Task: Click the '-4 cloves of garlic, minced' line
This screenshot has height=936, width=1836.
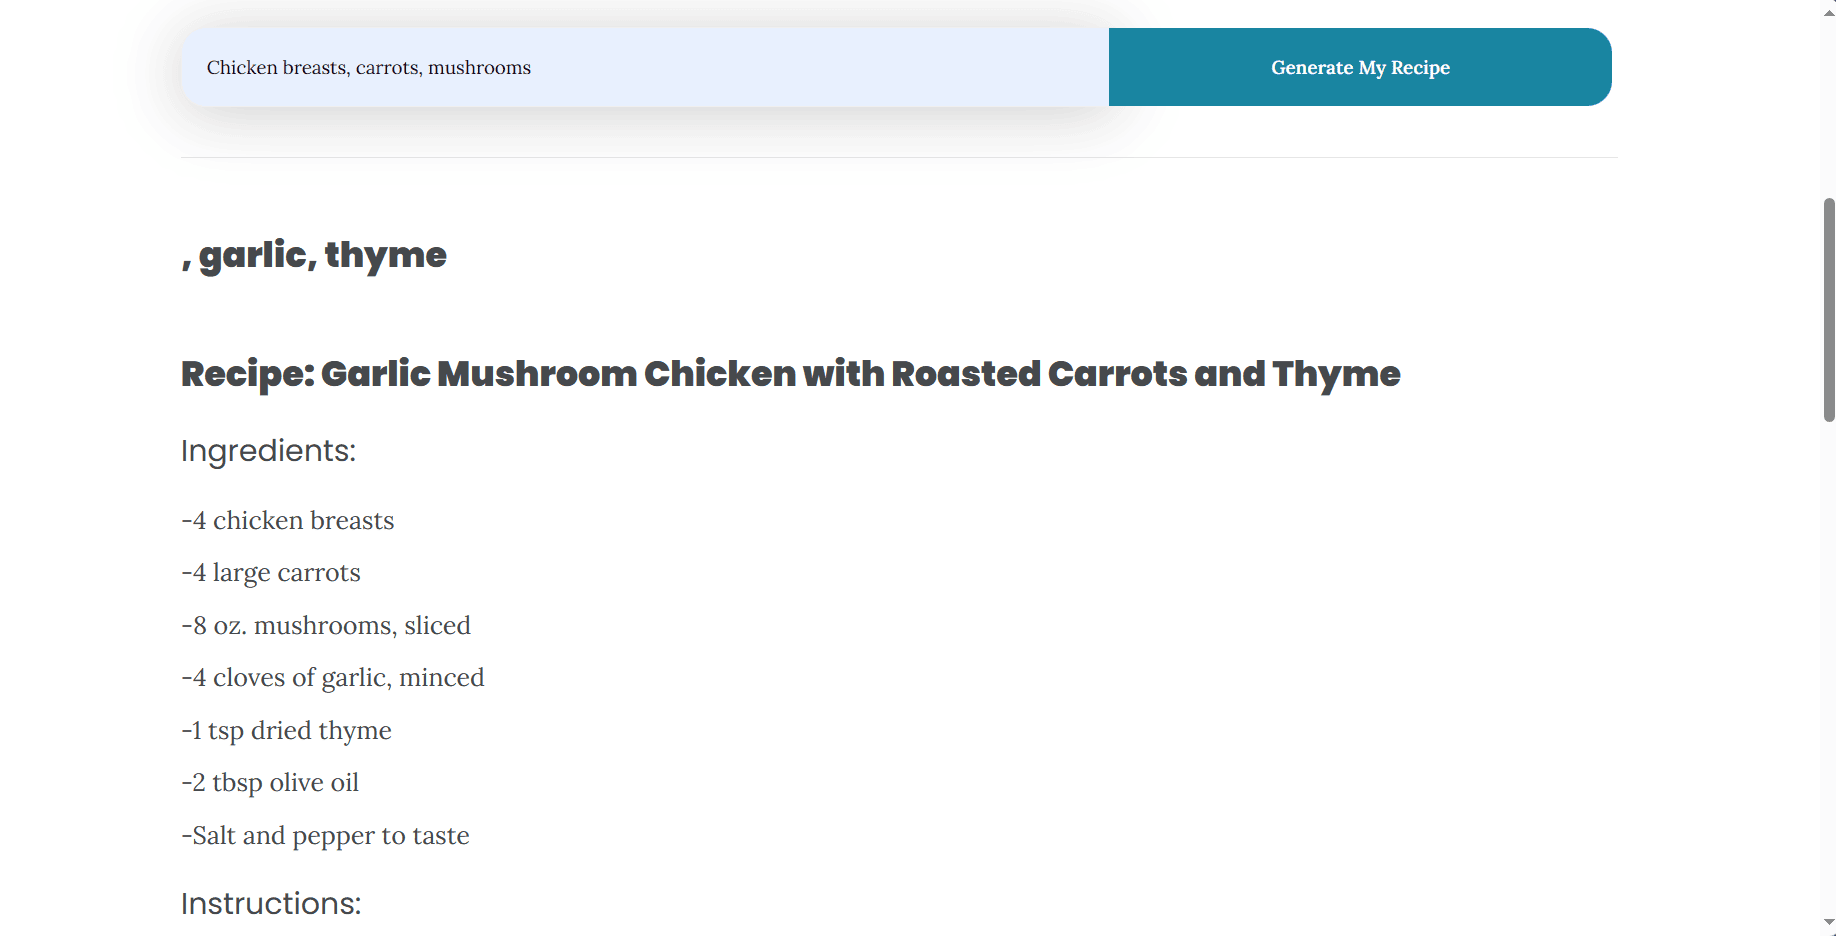Action: (333, 677)
